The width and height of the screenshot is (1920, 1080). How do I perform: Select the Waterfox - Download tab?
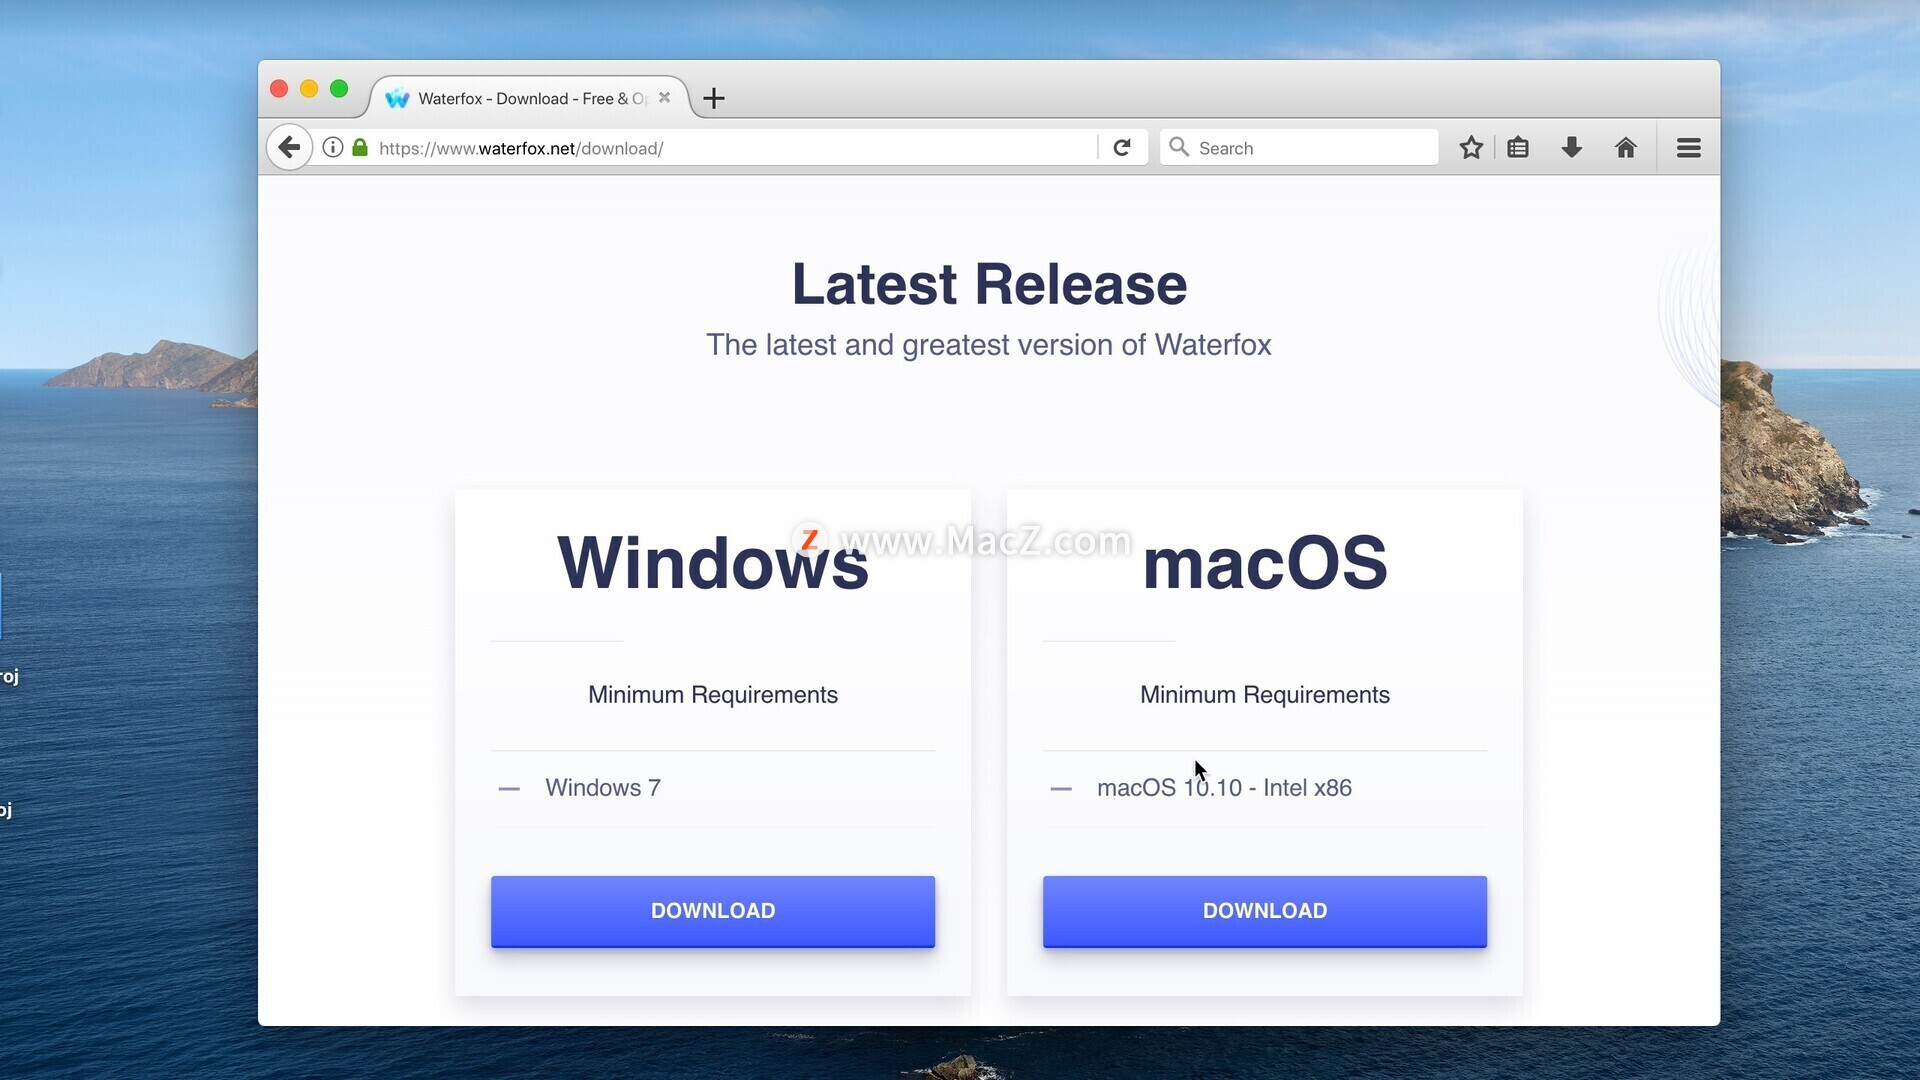point(530,98)
